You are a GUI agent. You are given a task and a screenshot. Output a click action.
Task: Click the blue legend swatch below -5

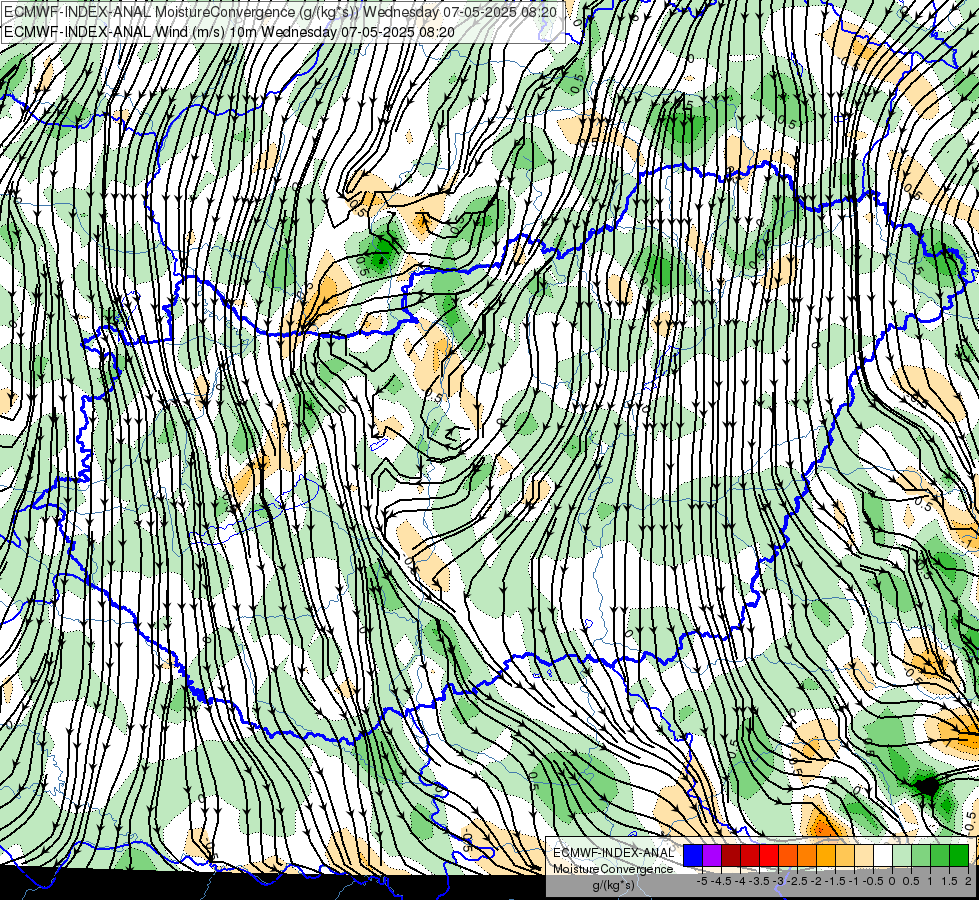point(693,856)
